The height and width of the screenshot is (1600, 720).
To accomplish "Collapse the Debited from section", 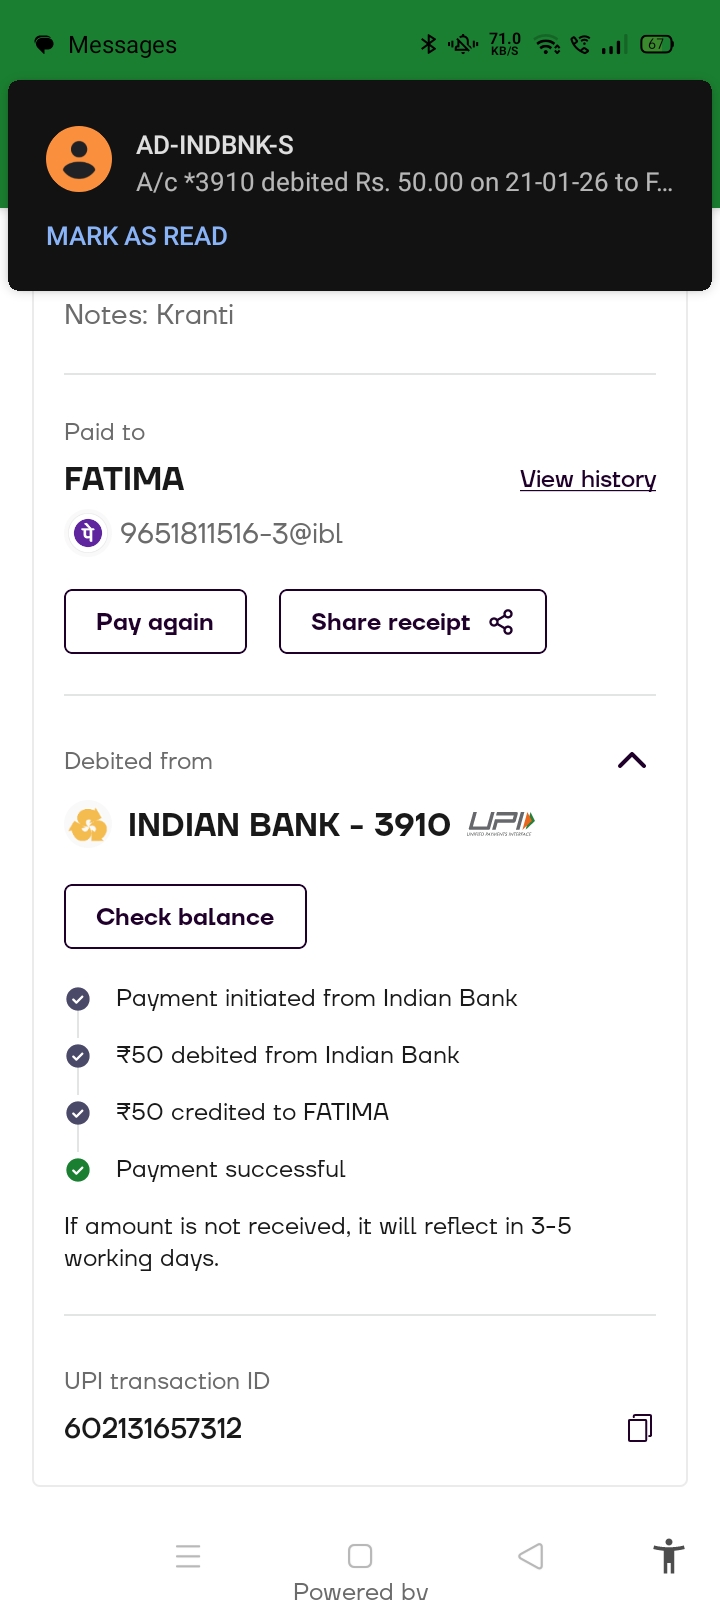I will tap(632, 761).
